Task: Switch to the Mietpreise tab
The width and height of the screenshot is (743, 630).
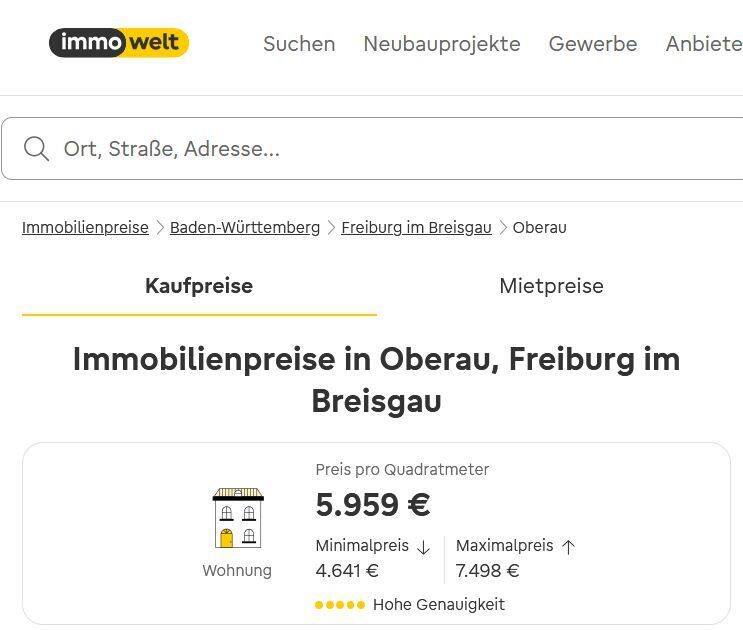Action: [552, 286]
